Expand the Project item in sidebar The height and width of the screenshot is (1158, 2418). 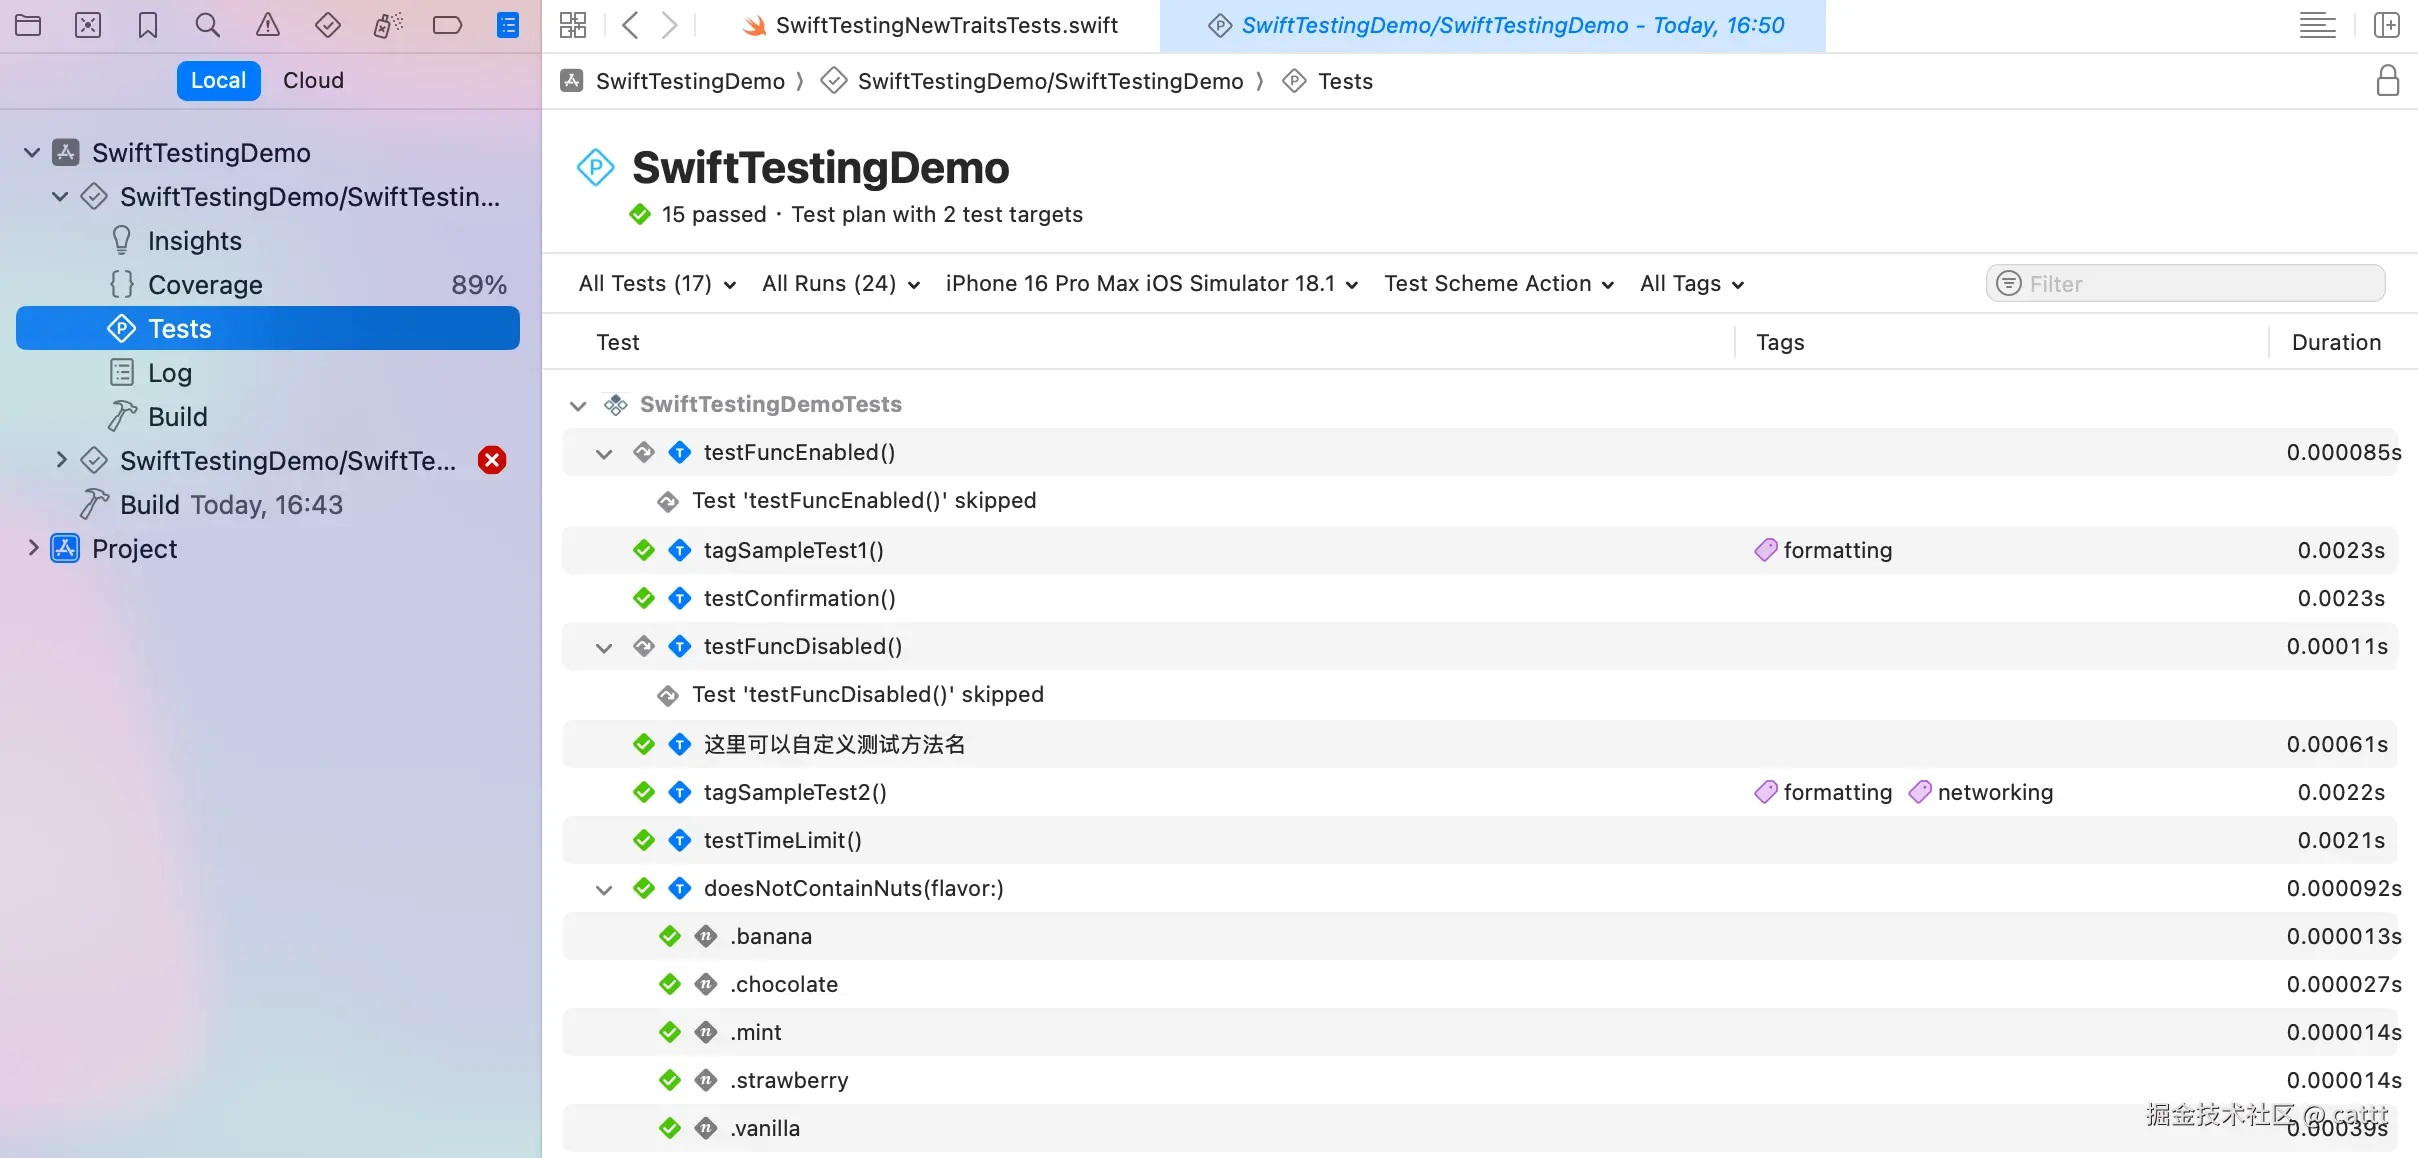point(33,548)
